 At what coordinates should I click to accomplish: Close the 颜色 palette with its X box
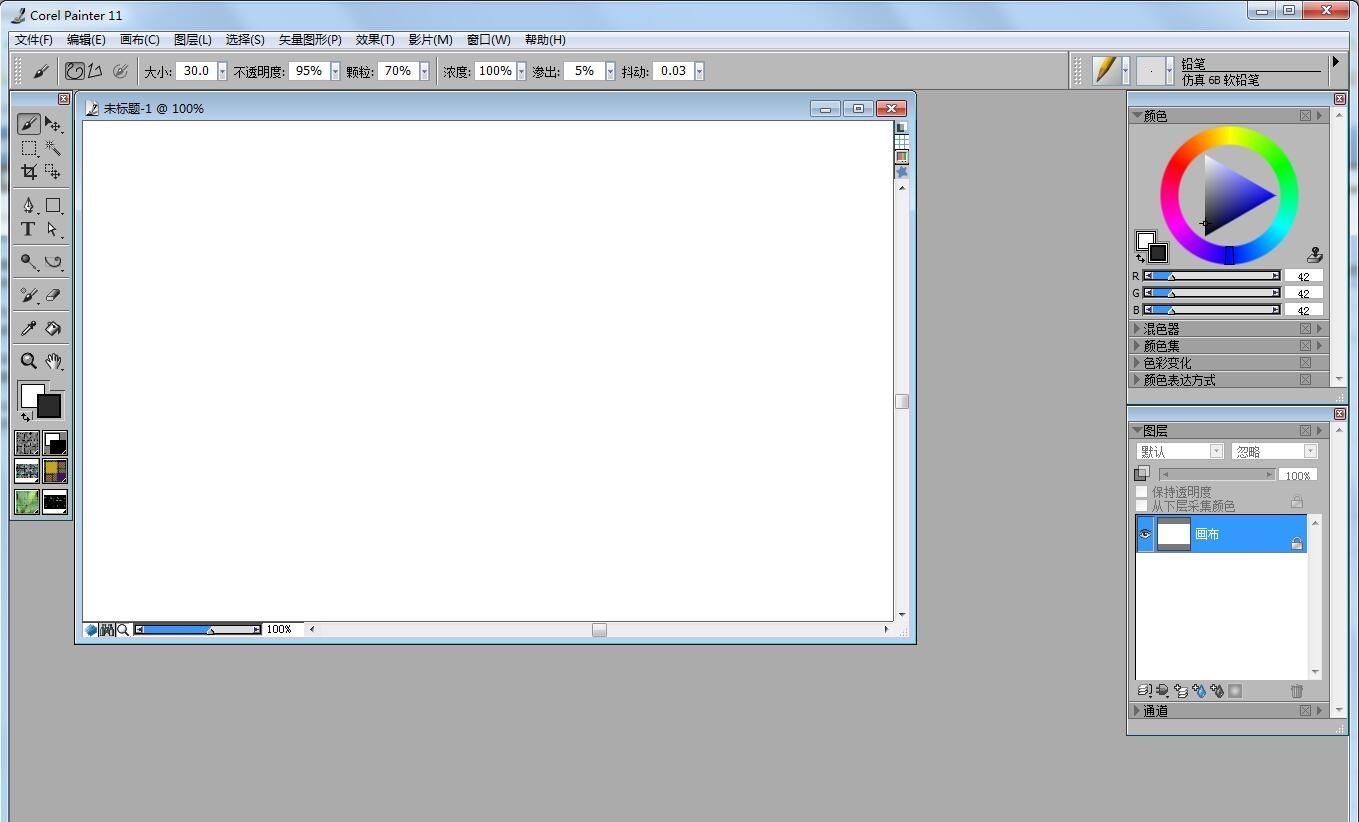[1305, 116]
